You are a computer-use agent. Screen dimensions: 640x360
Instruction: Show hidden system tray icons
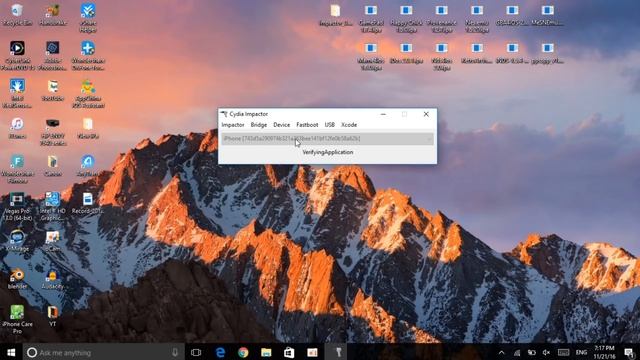click(502, 353)
